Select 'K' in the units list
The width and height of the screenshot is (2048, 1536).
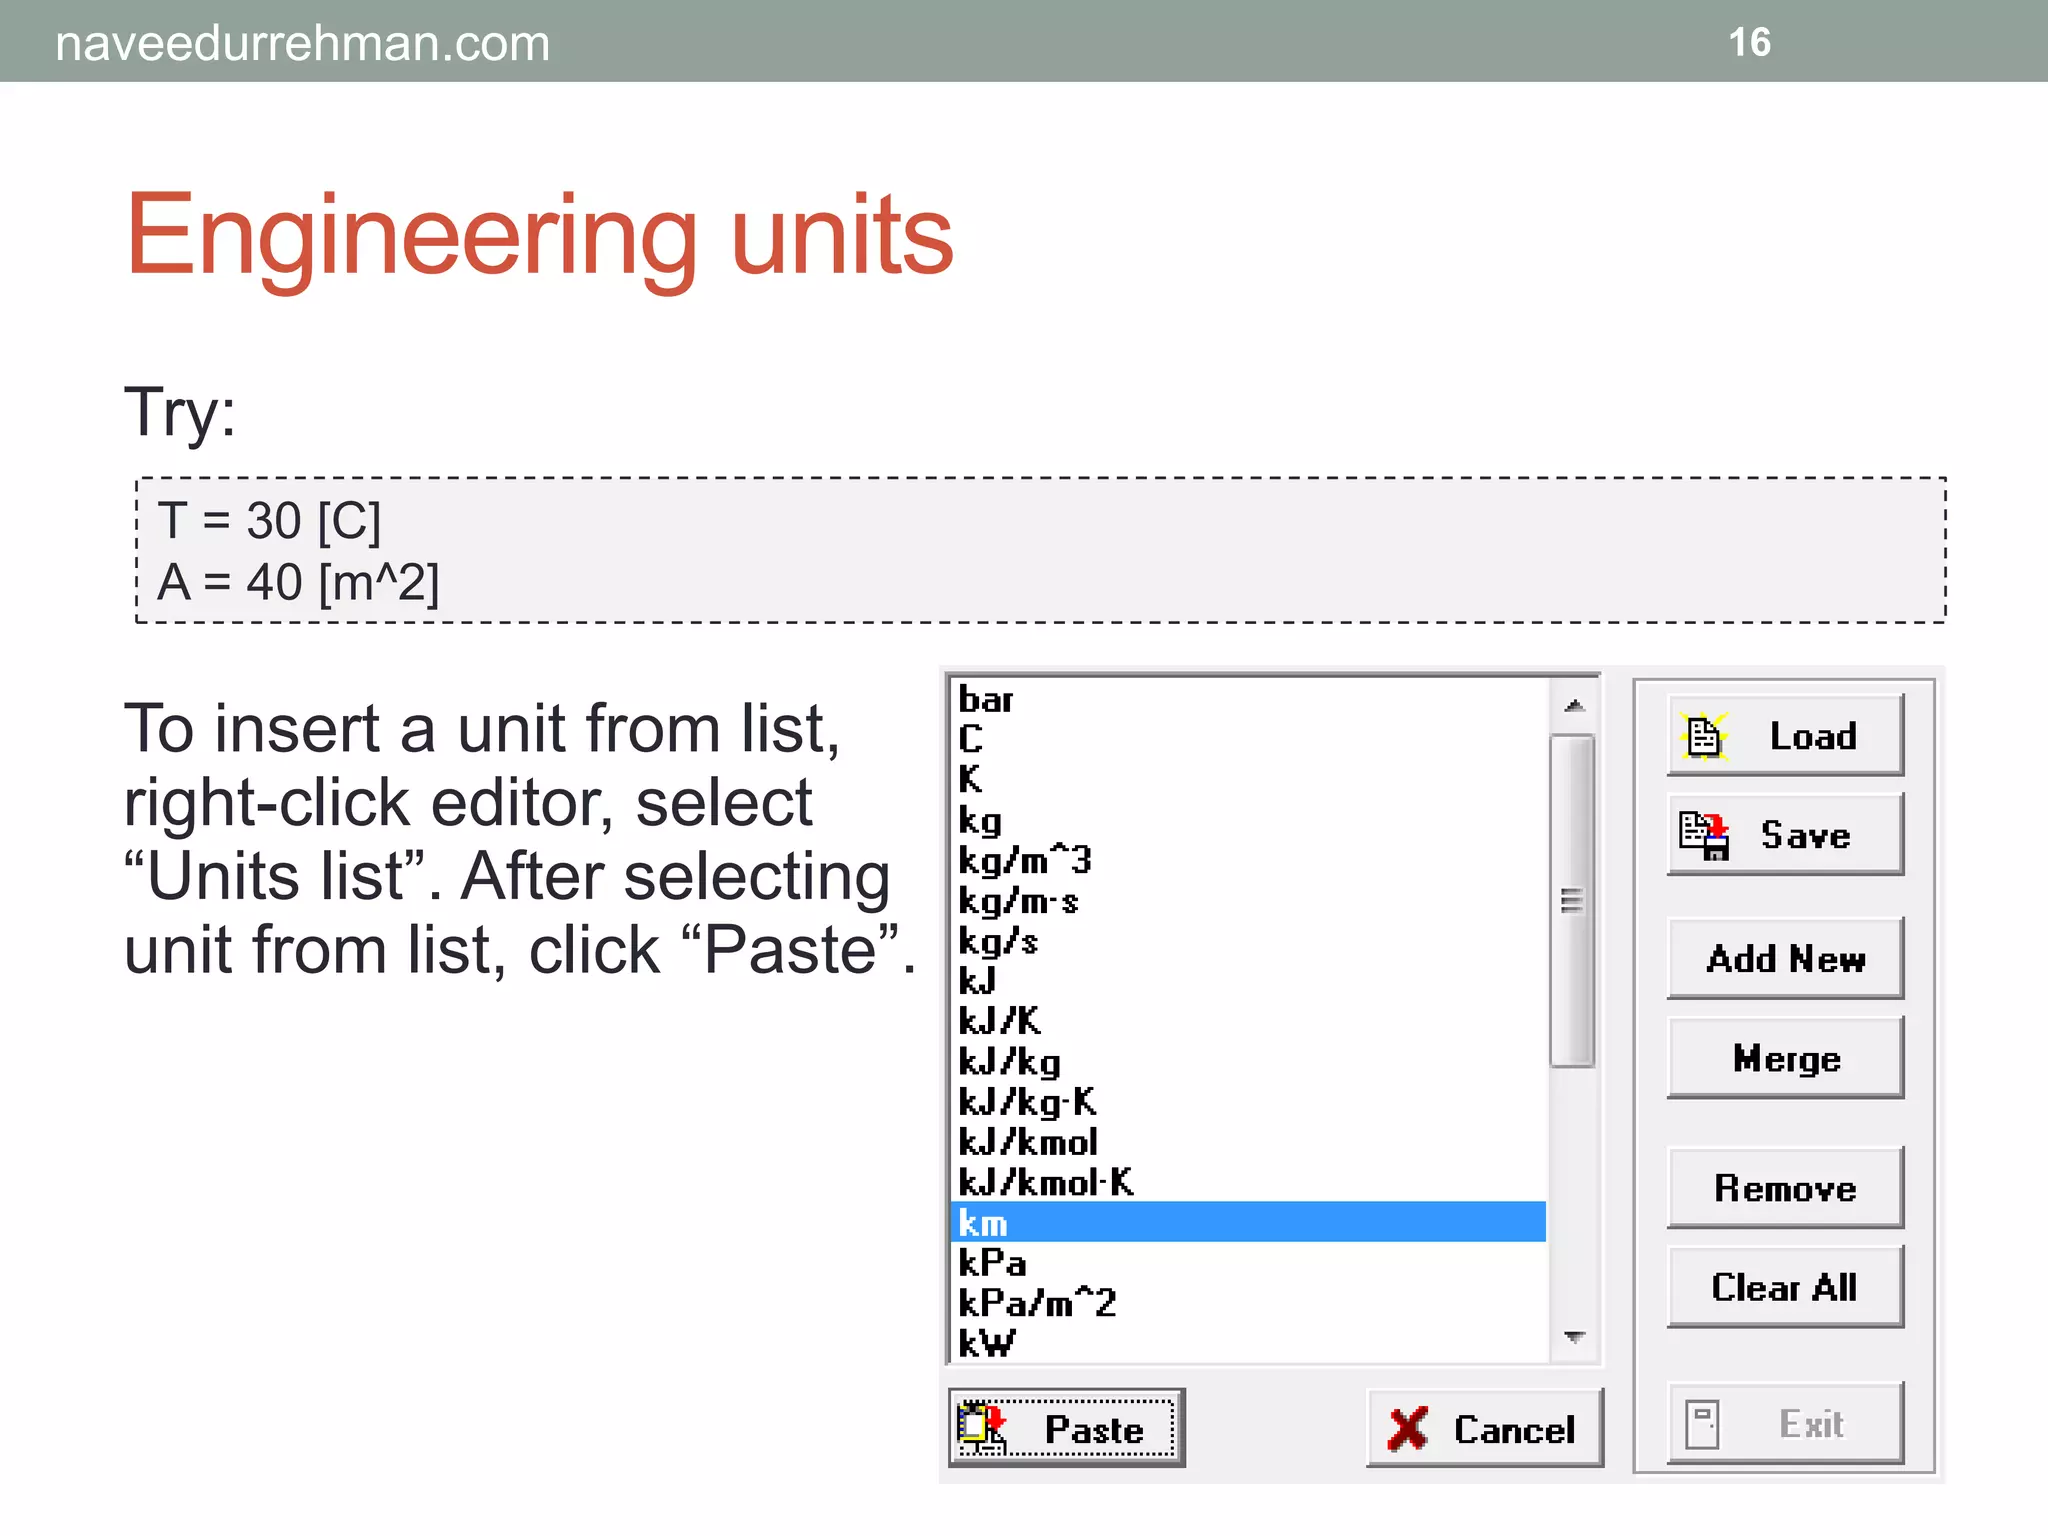pyautogui.click(x=1248, y=779)
